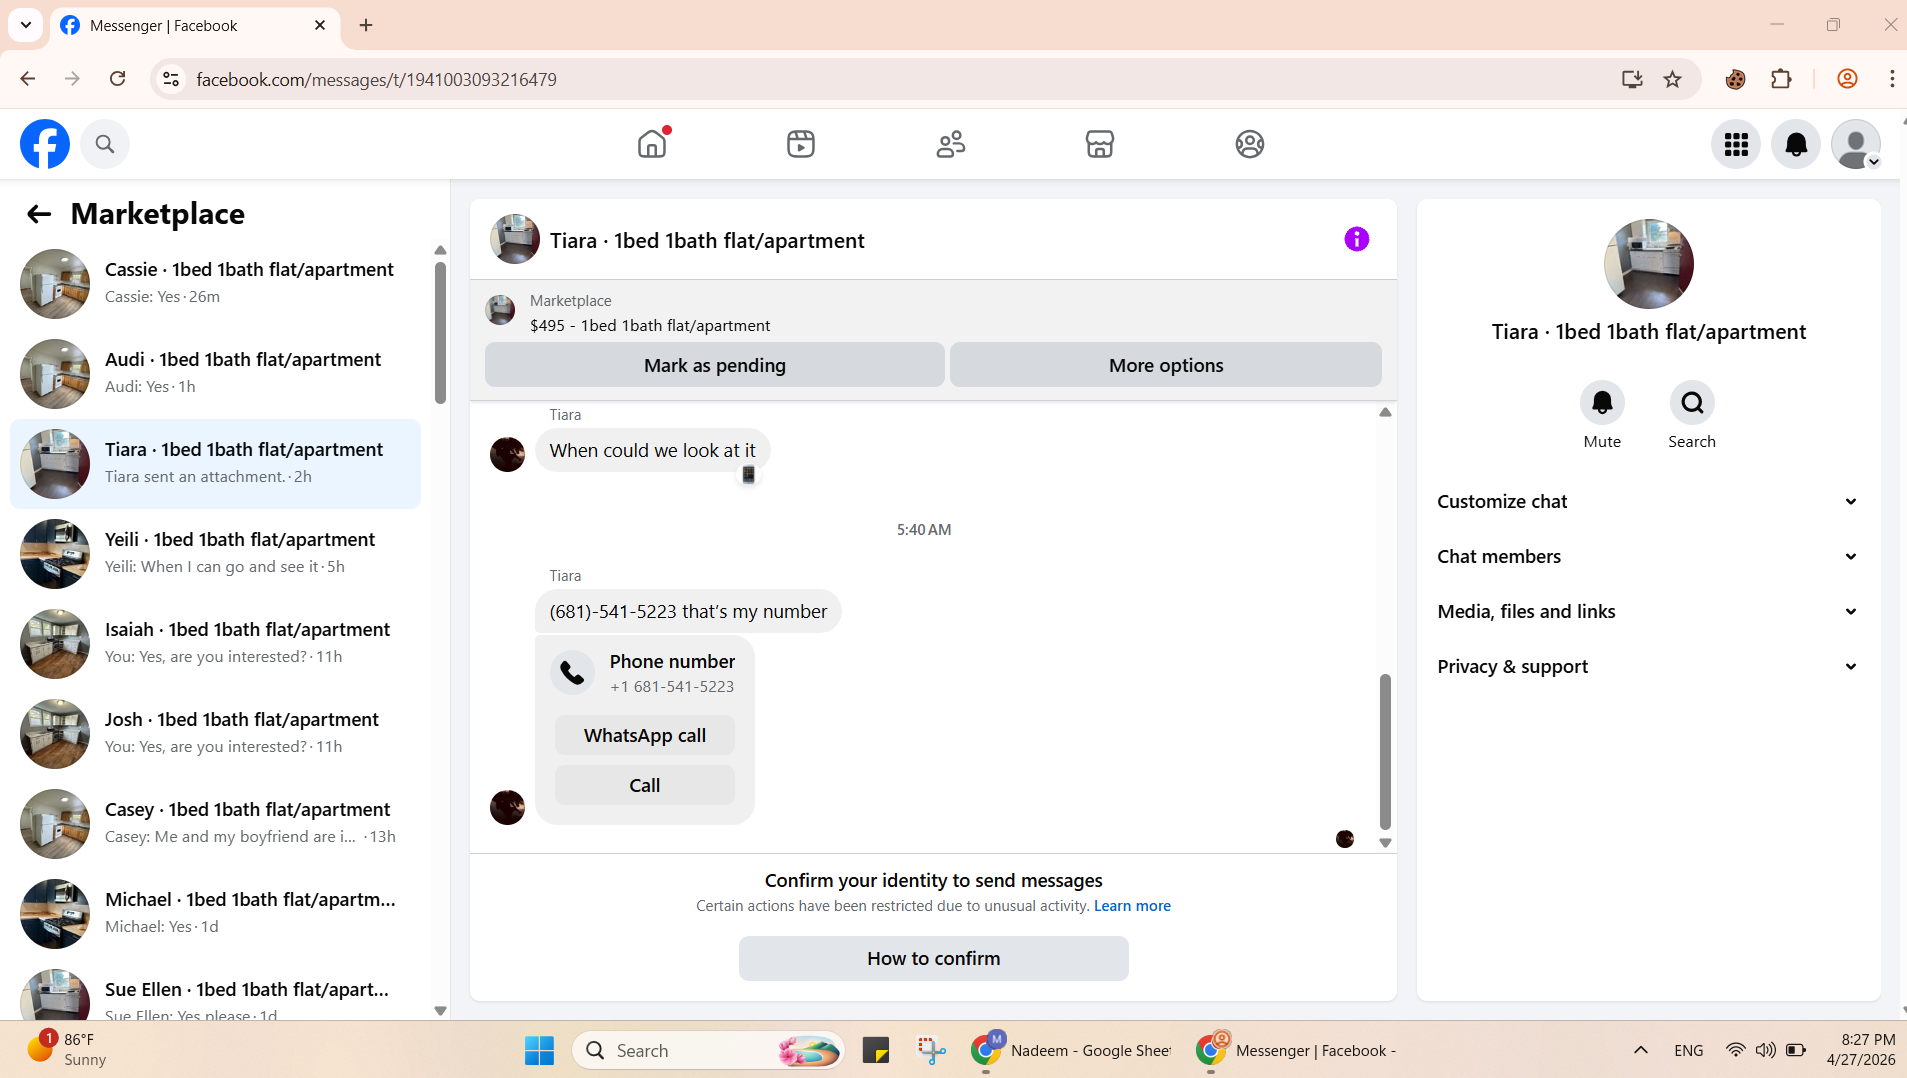Open Facebook notifications bell
This screenshot has width=1907, height=1078.
pyautogui.click(x=1796, y=145)
